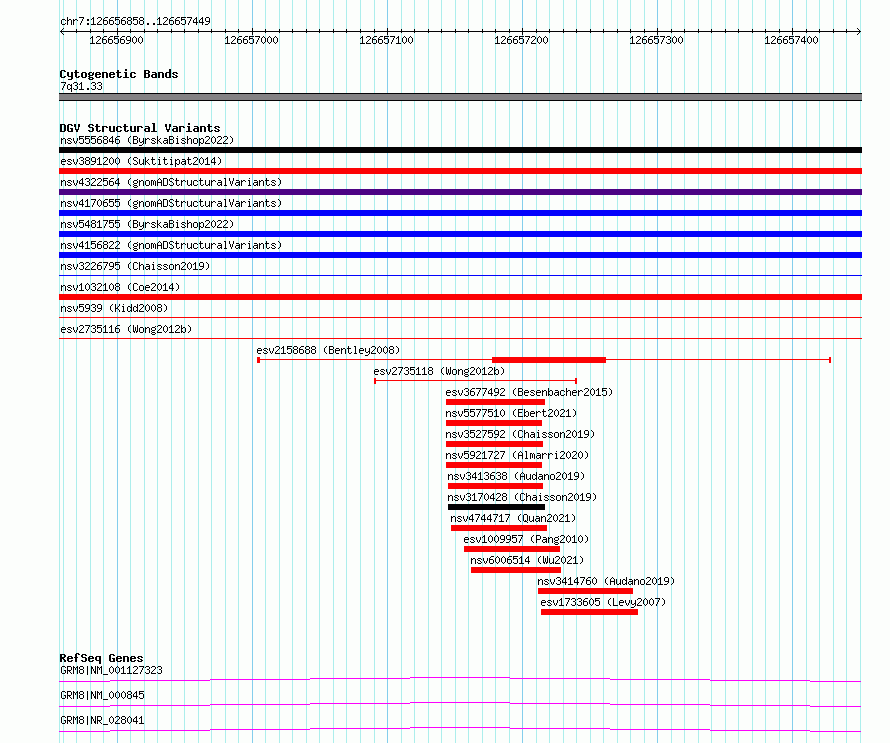Select the GRM8|NM_000845 gene label

(102, 695)
